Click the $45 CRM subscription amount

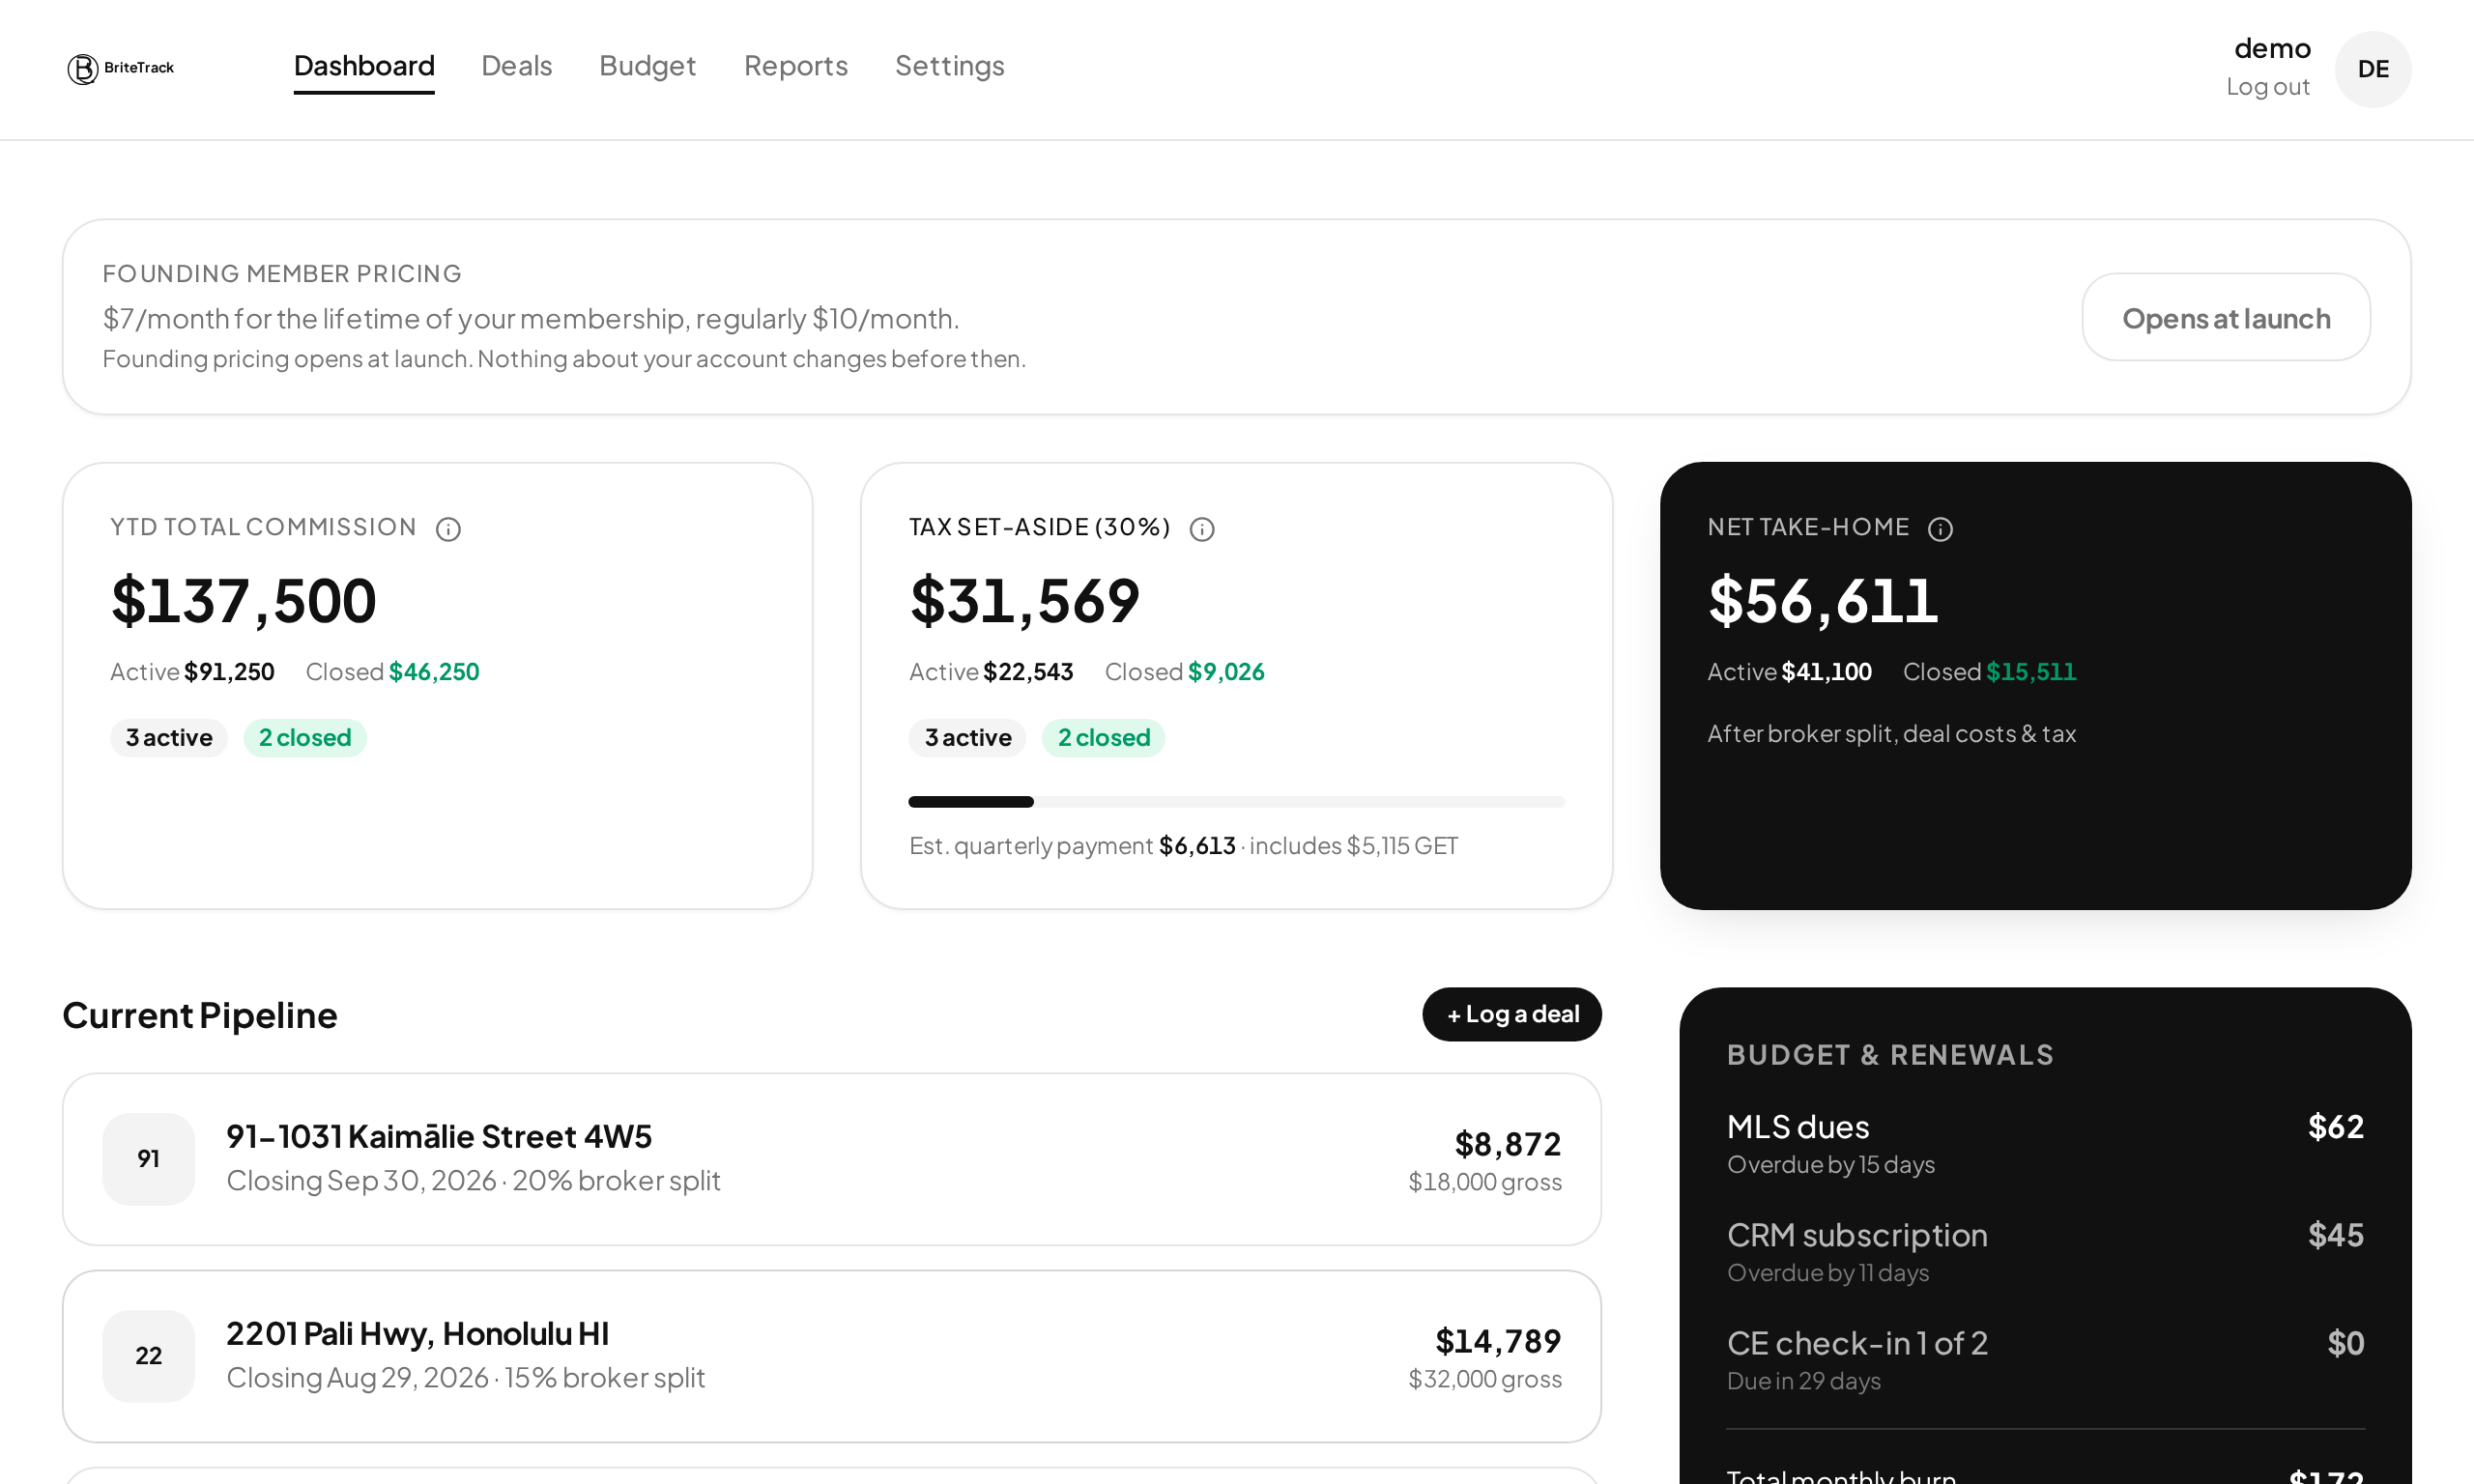pos(2336,1235)
